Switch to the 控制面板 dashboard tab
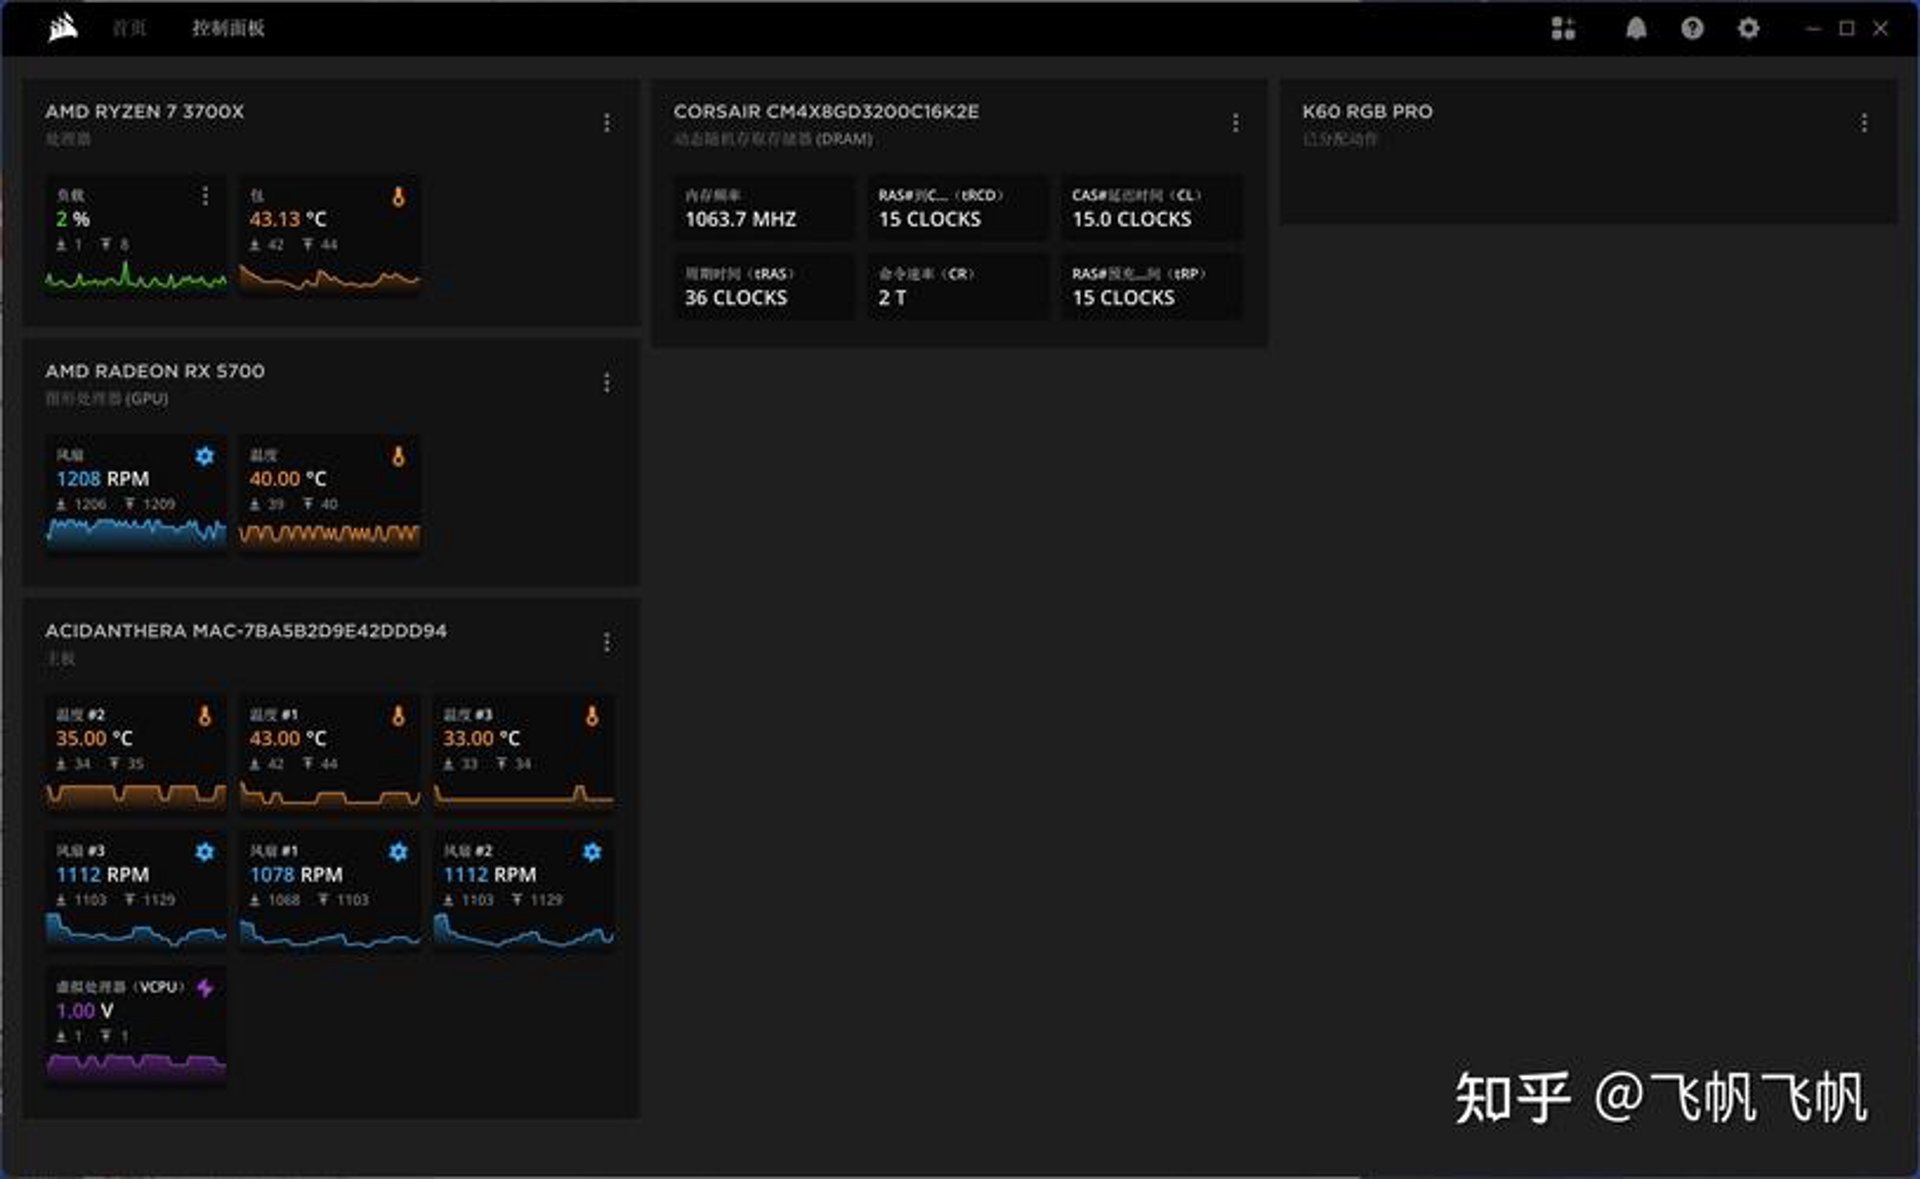 (228, 28)
